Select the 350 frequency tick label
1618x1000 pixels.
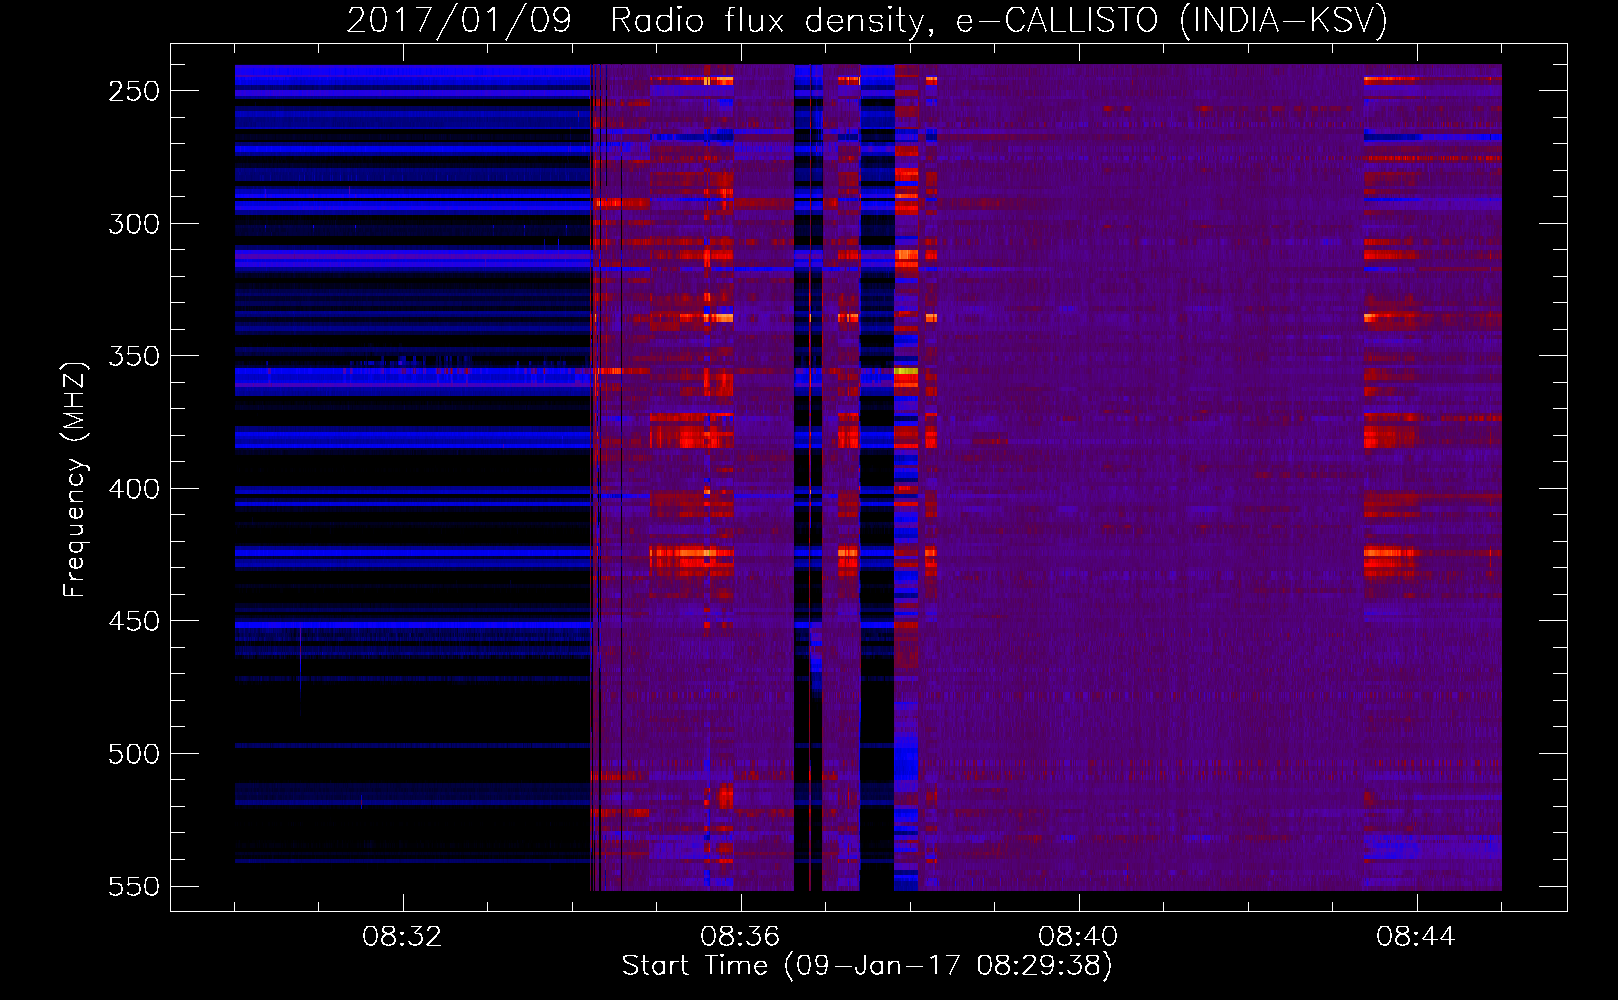(x=134, y=356)
